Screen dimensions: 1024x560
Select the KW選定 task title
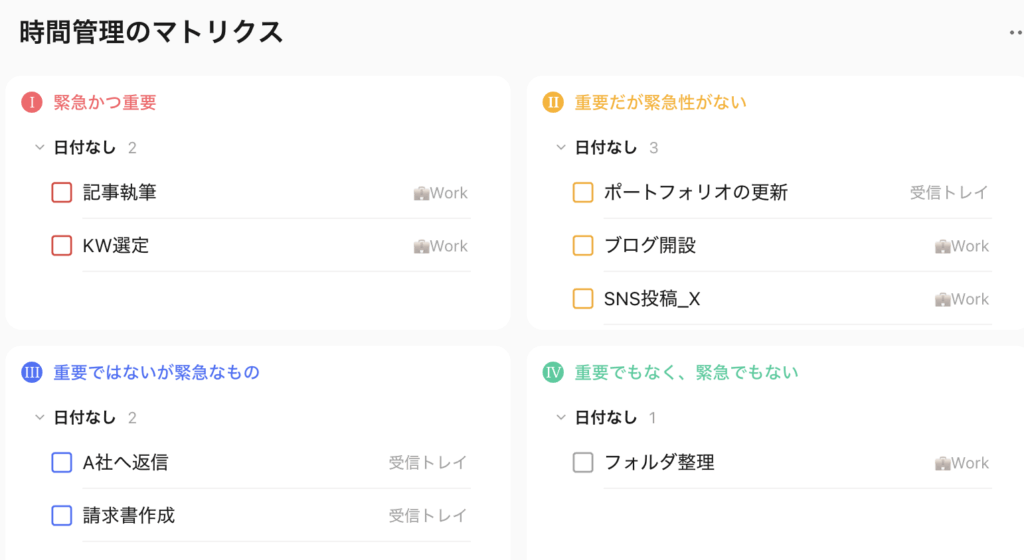116,246
